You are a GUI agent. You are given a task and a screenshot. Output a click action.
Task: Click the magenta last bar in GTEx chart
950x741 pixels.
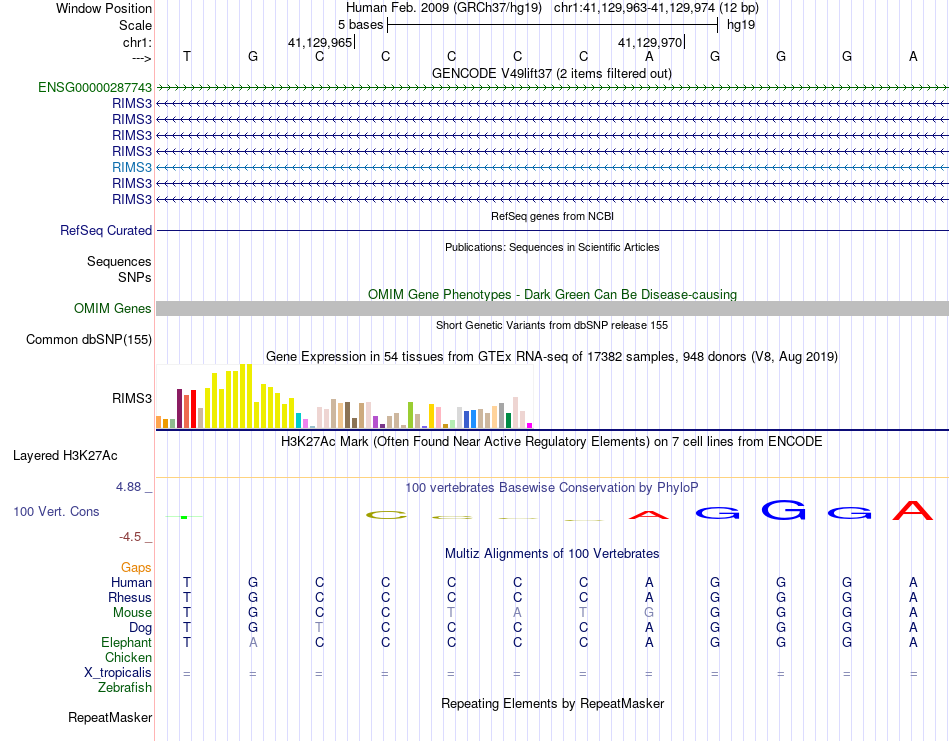coord(530,425)
